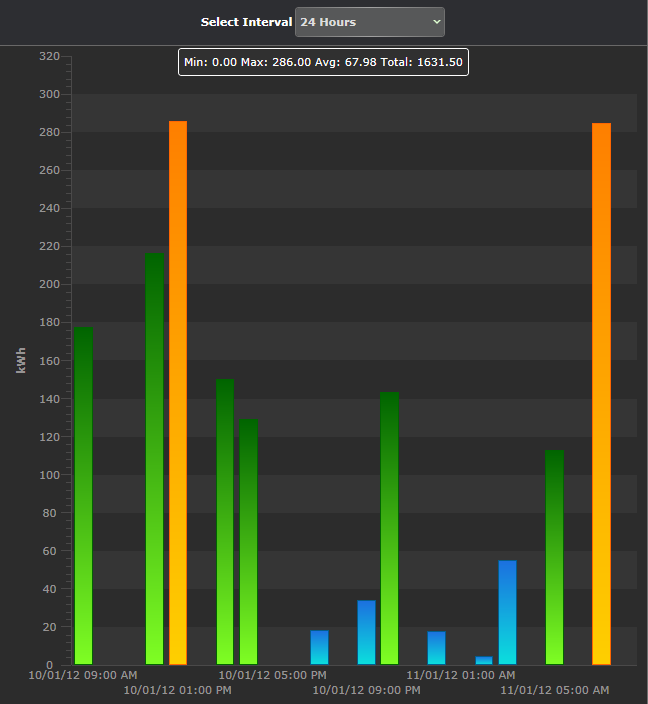Select the smallest blue bar near 01:00 AM

[x=484, y=660]
